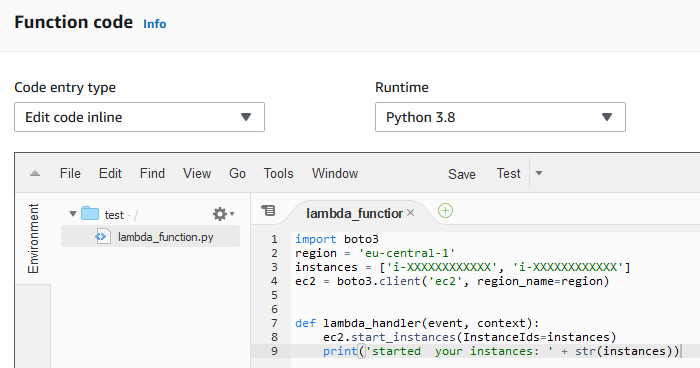Click the test folder icon
700x368 pixels.
pos(90,213)
